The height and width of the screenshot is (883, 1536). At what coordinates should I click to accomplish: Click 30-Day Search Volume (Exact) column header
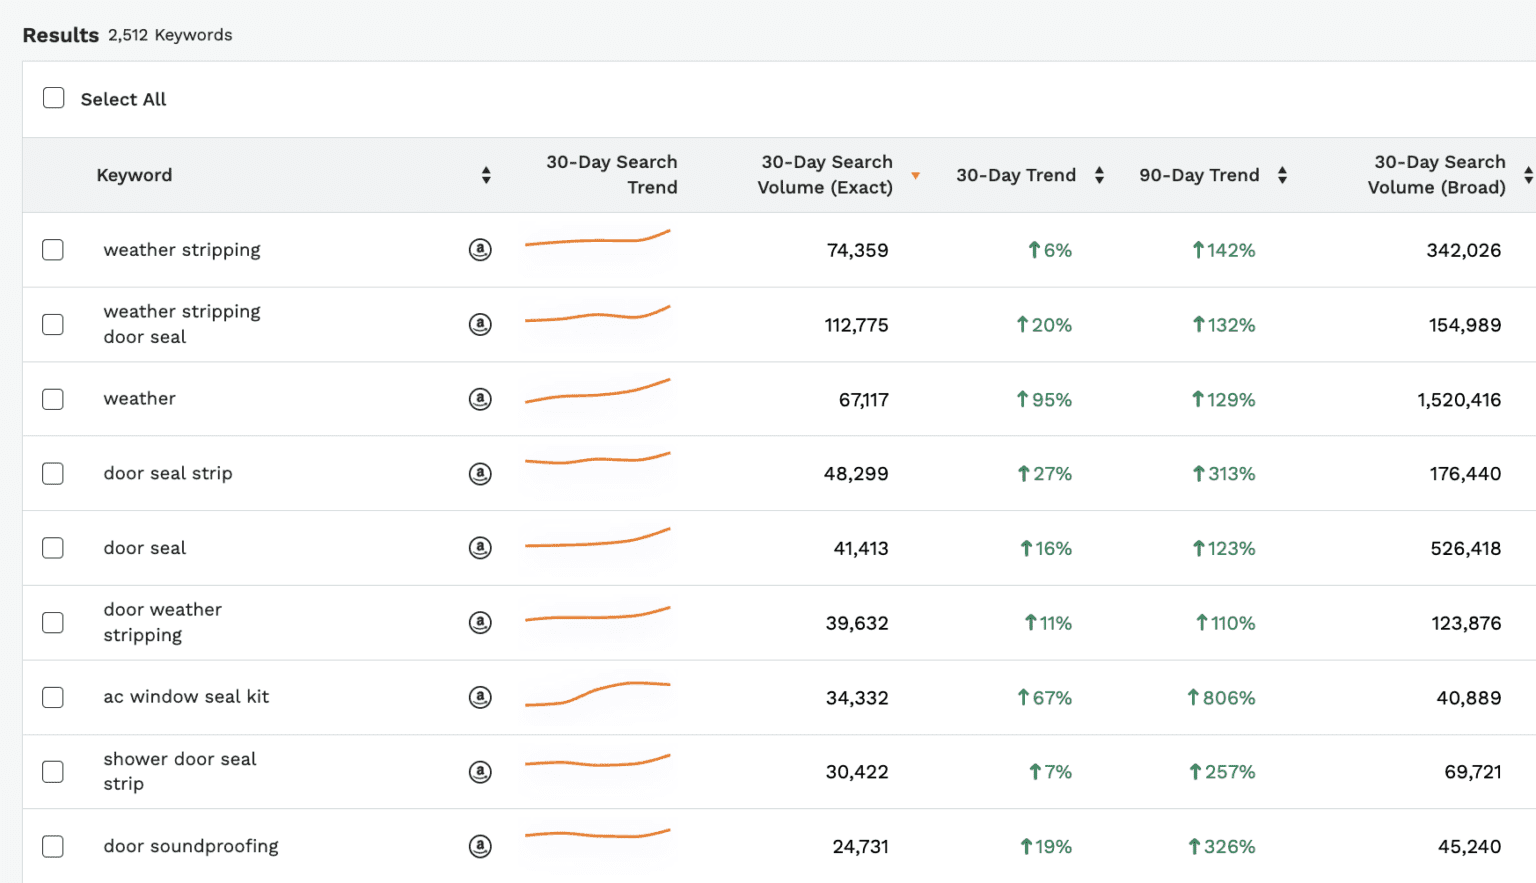point(825,175)
